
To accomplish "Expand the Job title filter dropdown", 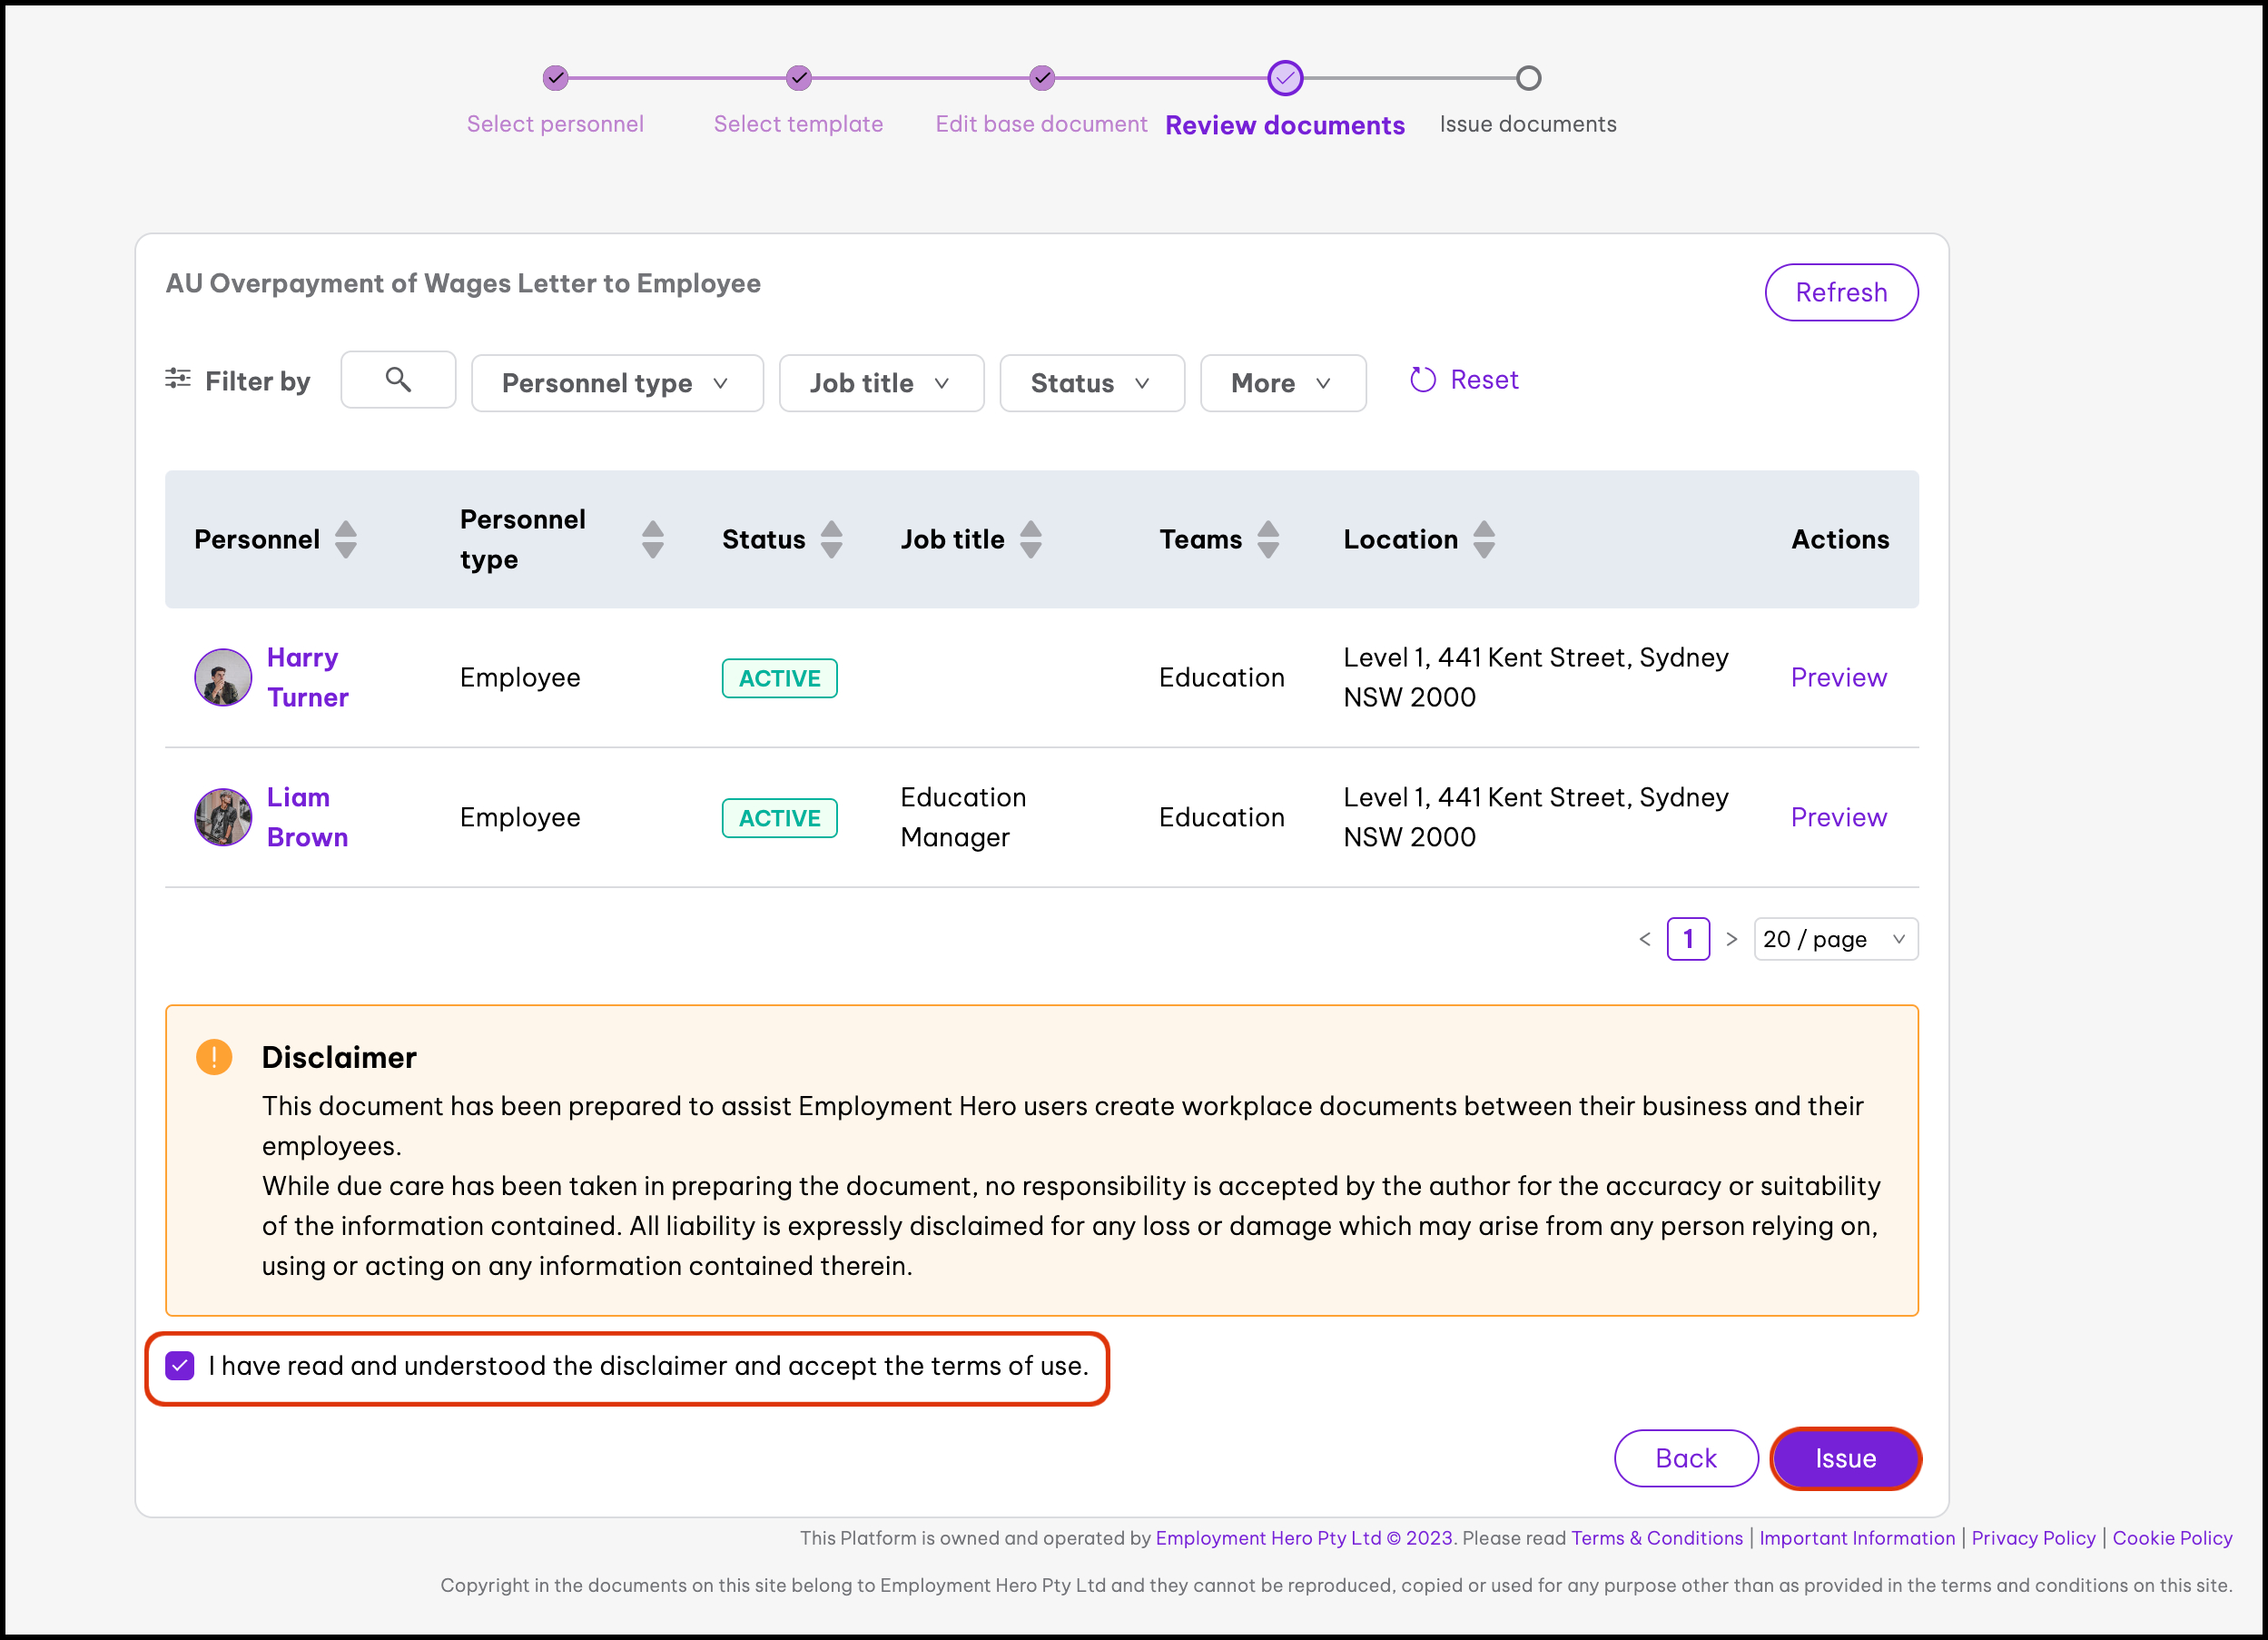I will [881, 383].
